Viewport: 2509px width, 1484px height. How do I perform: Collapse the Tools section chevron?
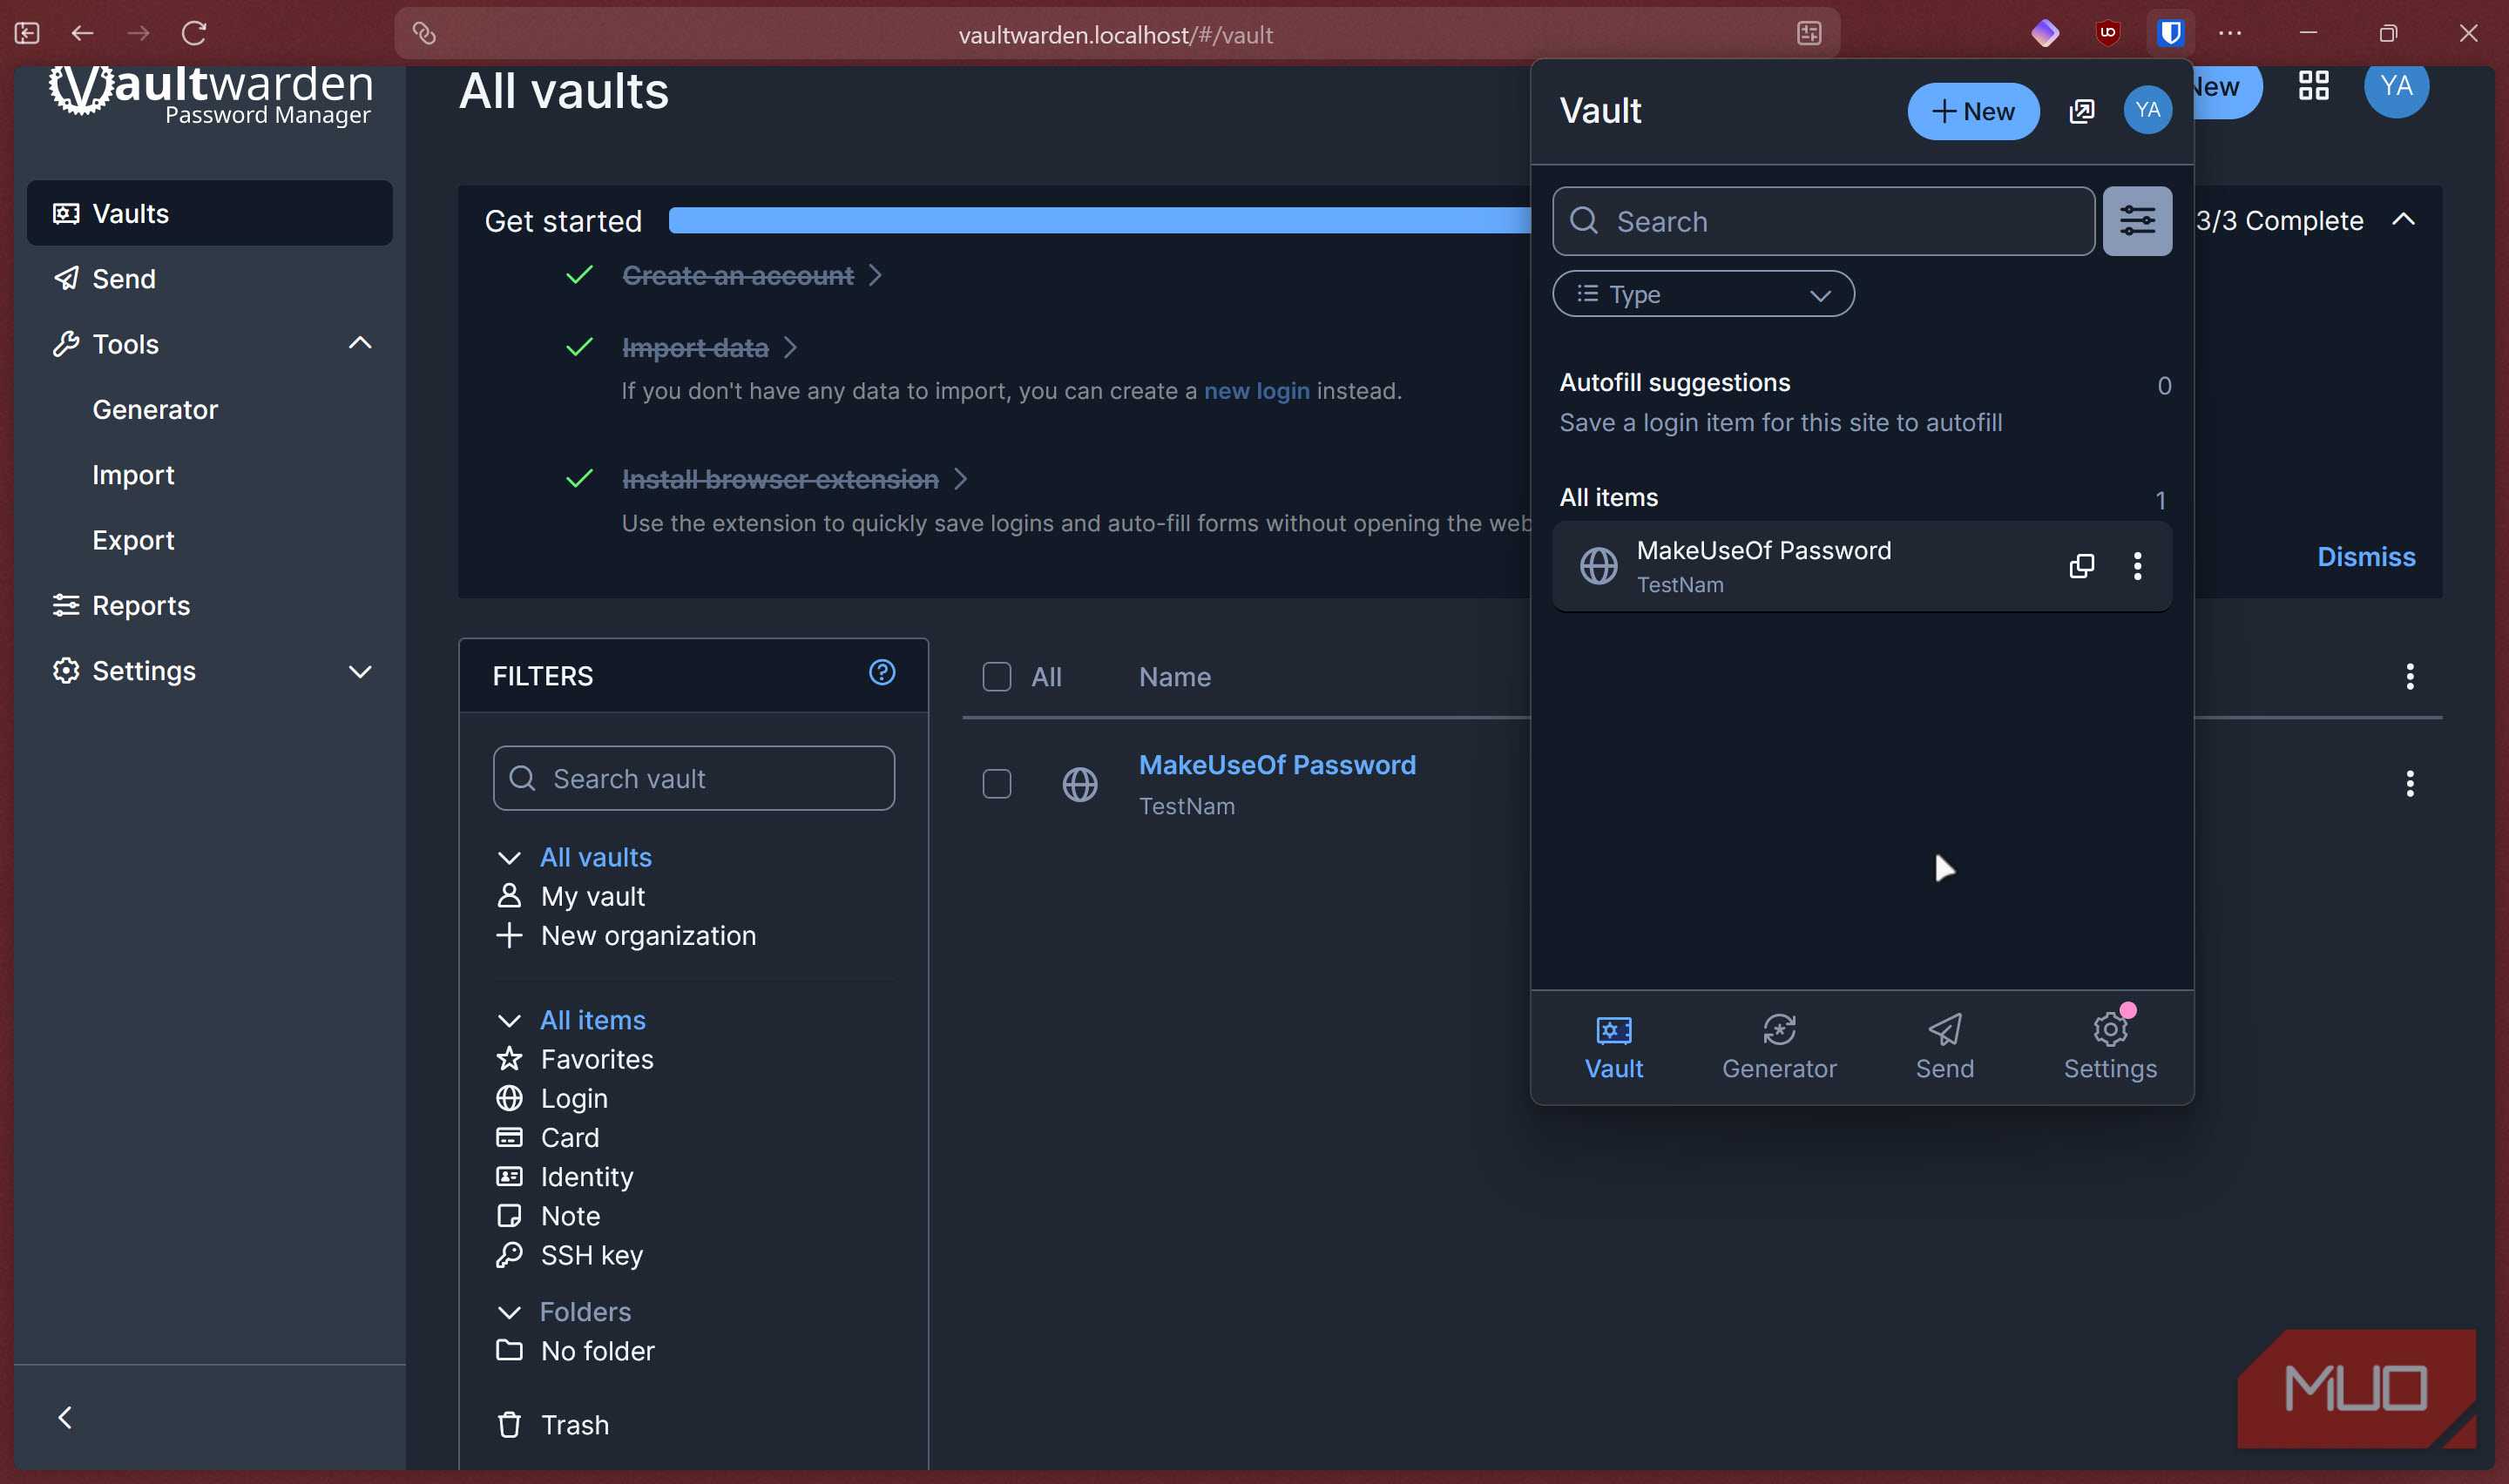pyautogui.click(x=360, y=344)
